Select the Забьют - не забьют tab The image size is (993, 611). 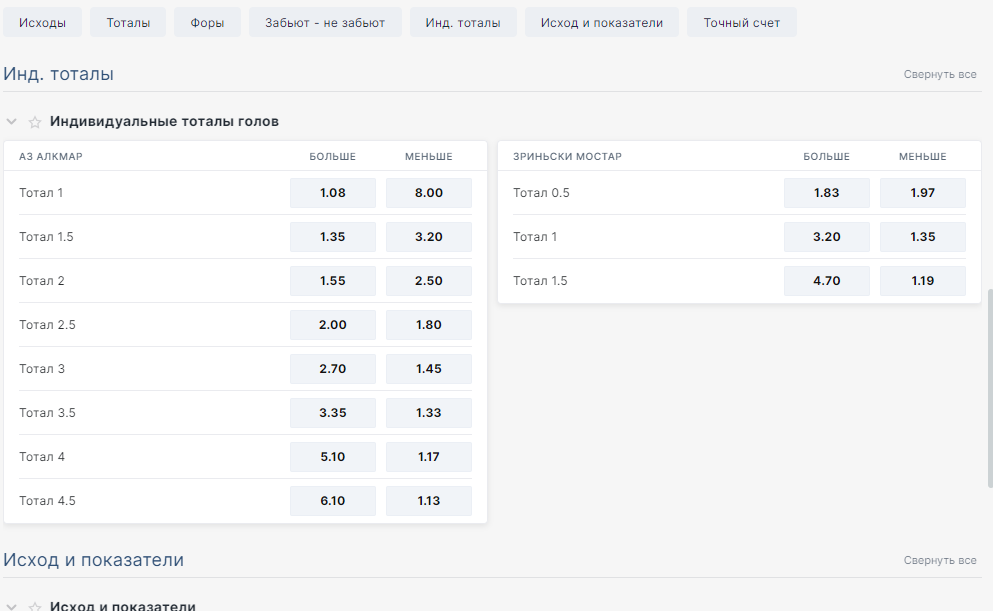tap(325, 22)
